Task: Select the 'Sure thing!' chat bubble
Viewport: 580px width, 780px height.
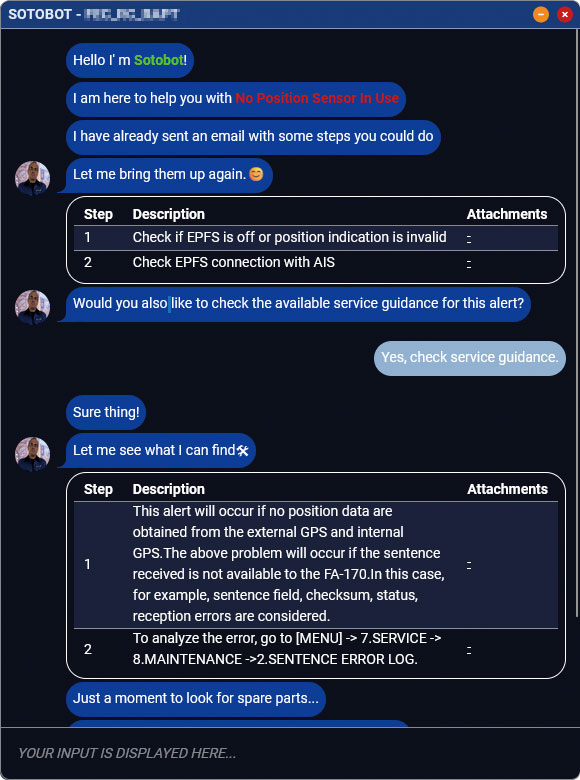Action: (106, 412)
